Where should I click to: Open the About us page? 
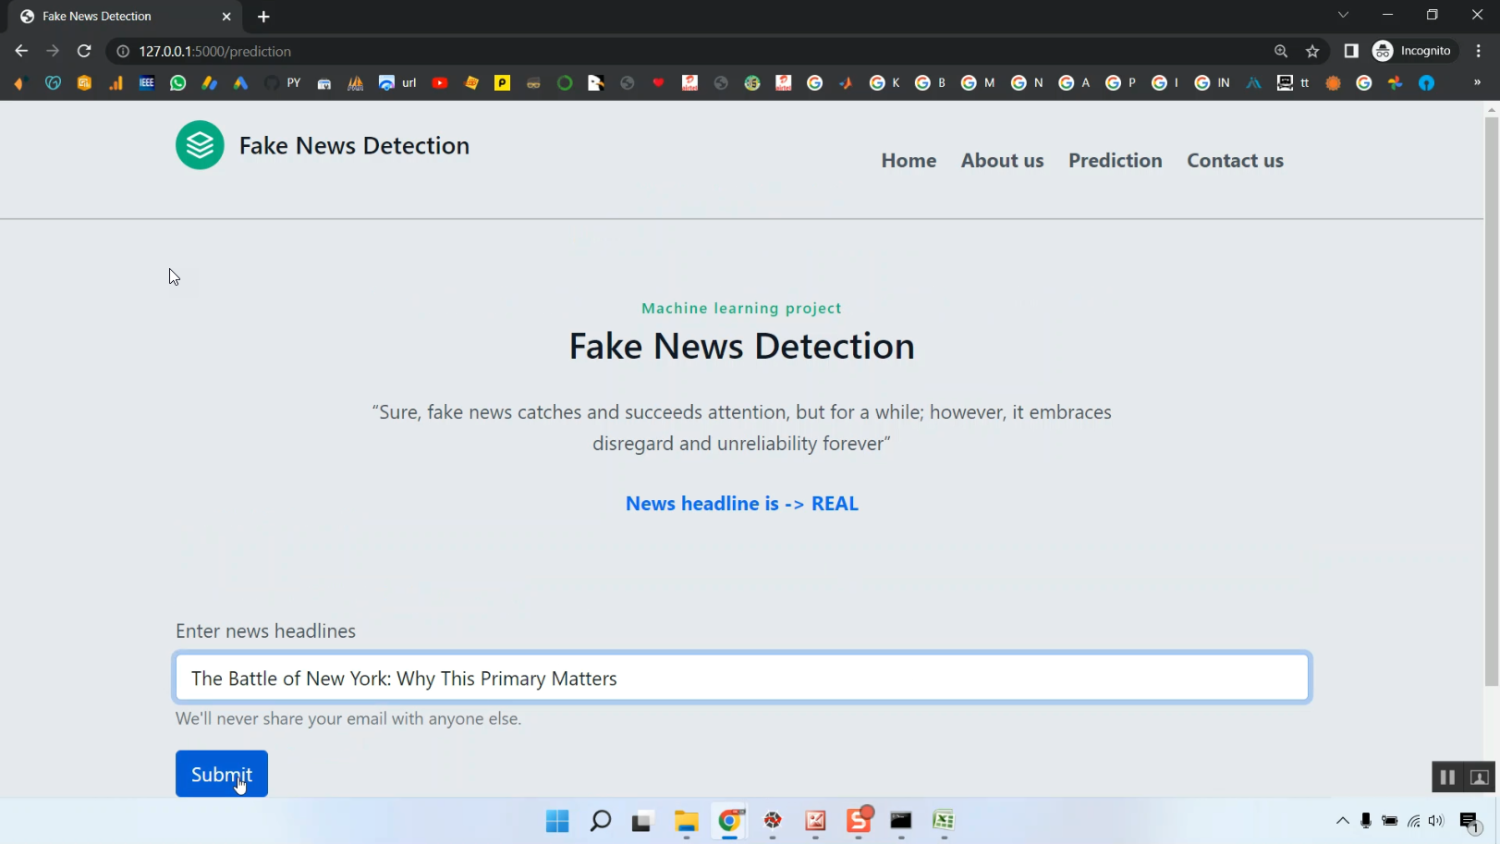[1002, 160]
